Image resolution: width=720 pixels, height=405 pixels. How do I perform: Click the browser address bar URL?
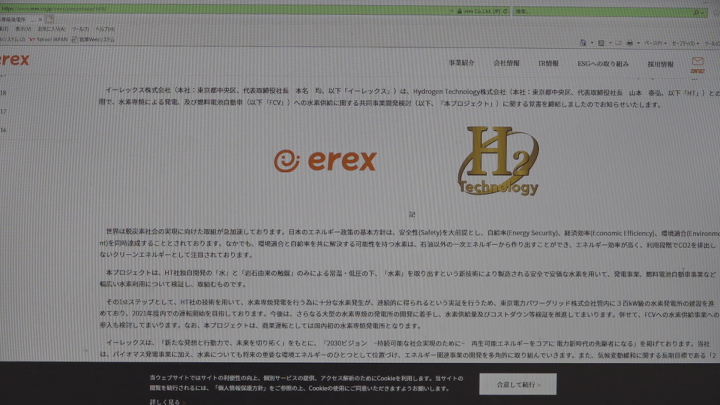tap(53, 8)
